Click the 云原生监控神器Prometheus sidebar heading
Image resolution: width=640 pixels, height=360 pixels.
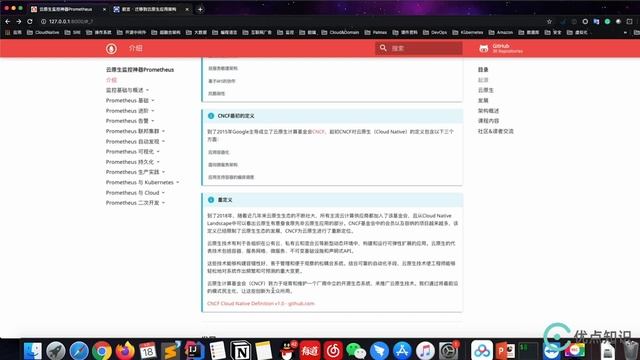[140, 70]
